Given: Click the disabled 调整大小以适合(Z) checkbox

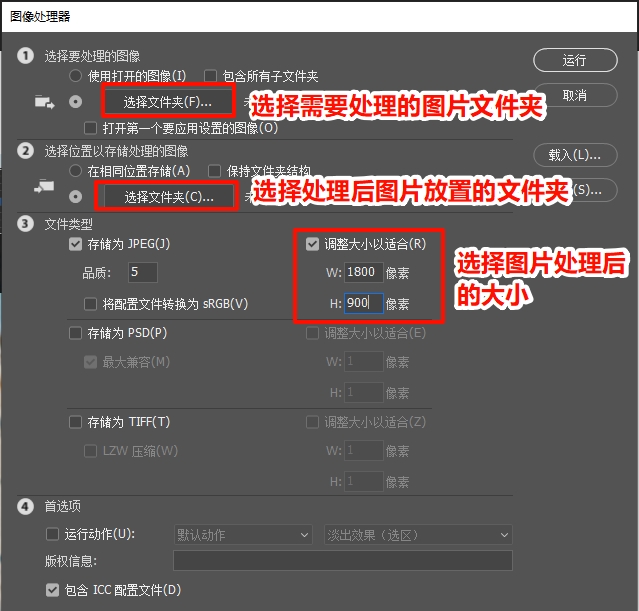Looking at the screenshot, I should [312, 422].
